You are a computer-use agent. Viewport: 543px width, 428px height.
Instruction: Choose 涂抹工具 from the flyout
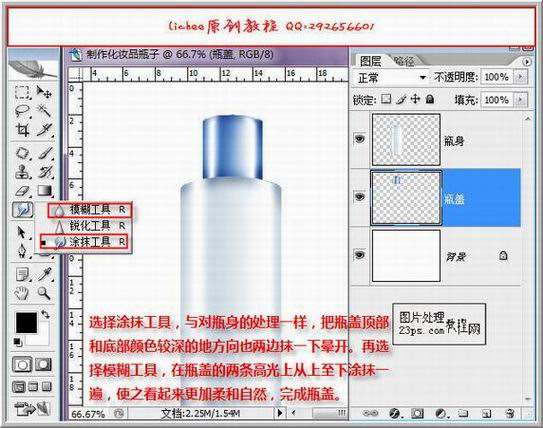pos(84,241)
